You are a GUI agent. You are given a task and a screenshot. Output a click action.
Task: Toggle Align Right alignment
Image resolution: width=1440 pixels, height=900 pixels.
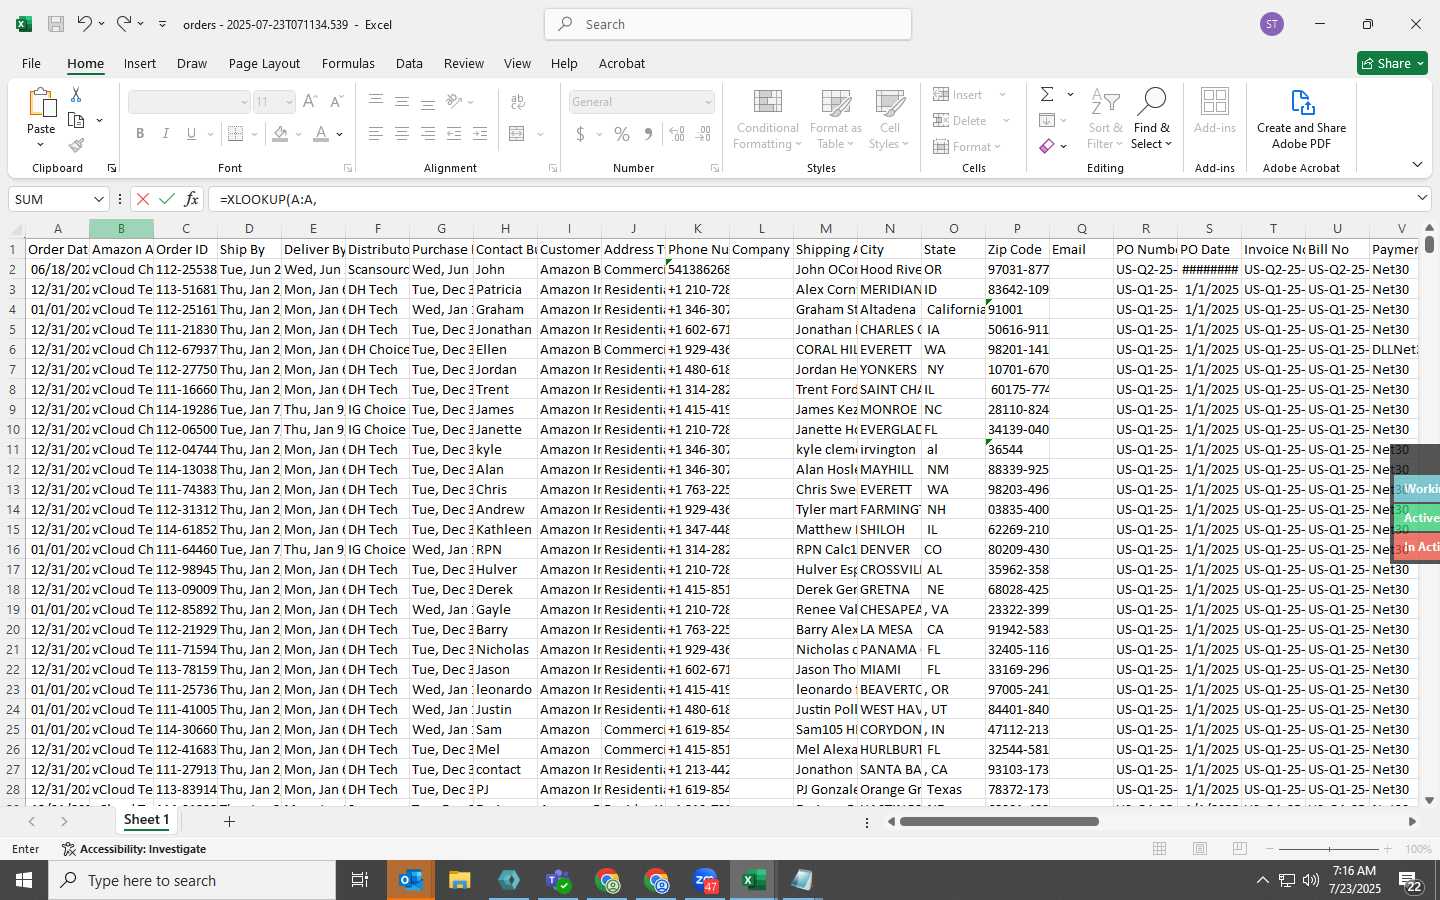[x=428, y=133]
